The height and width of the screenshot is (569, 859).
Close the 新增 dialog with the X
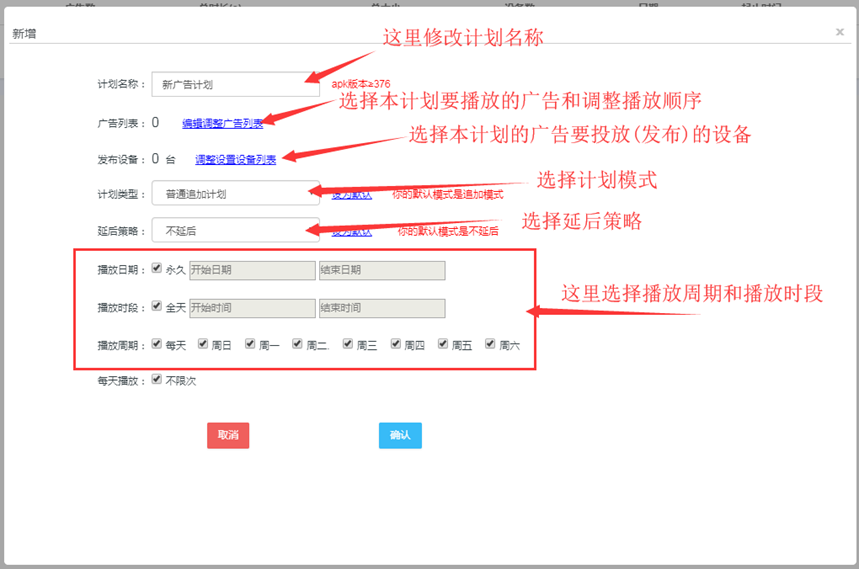pos(839,32)
